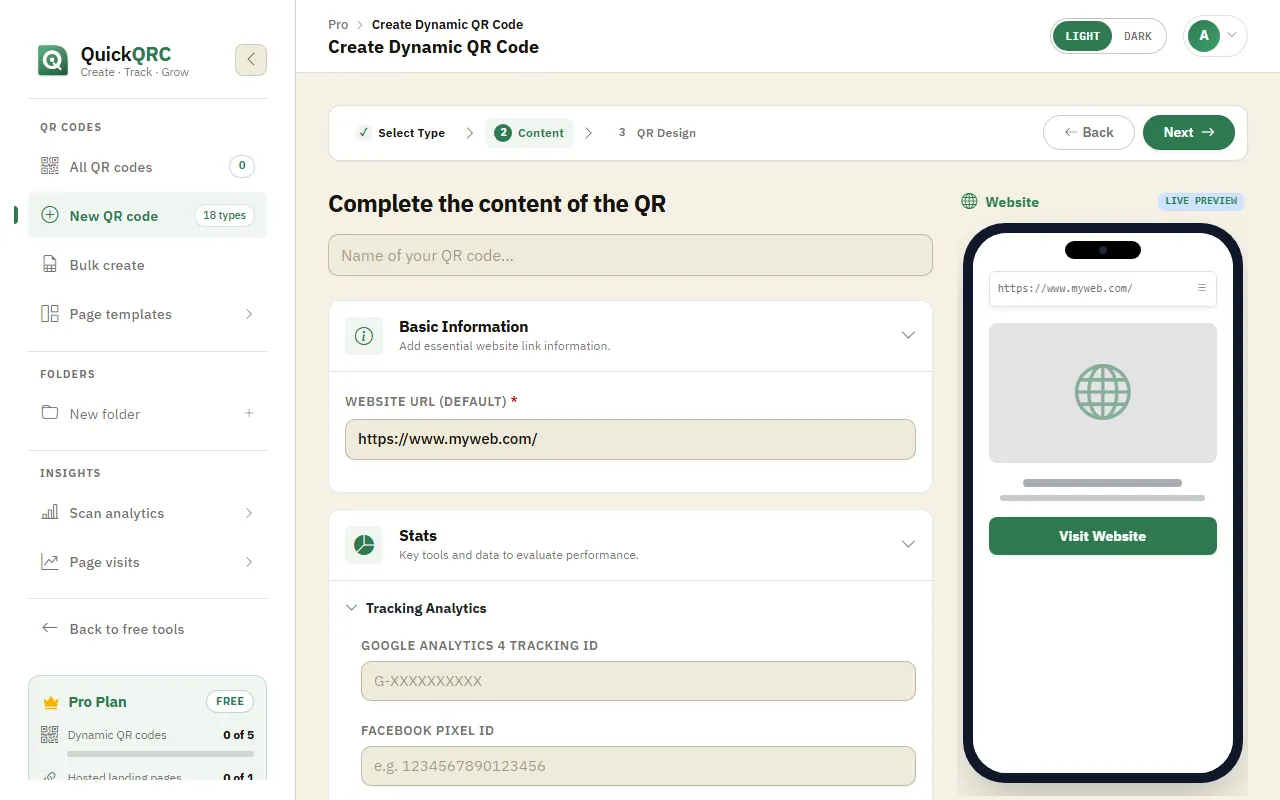Jump to the QR Design step

click(x=656, y=133)
